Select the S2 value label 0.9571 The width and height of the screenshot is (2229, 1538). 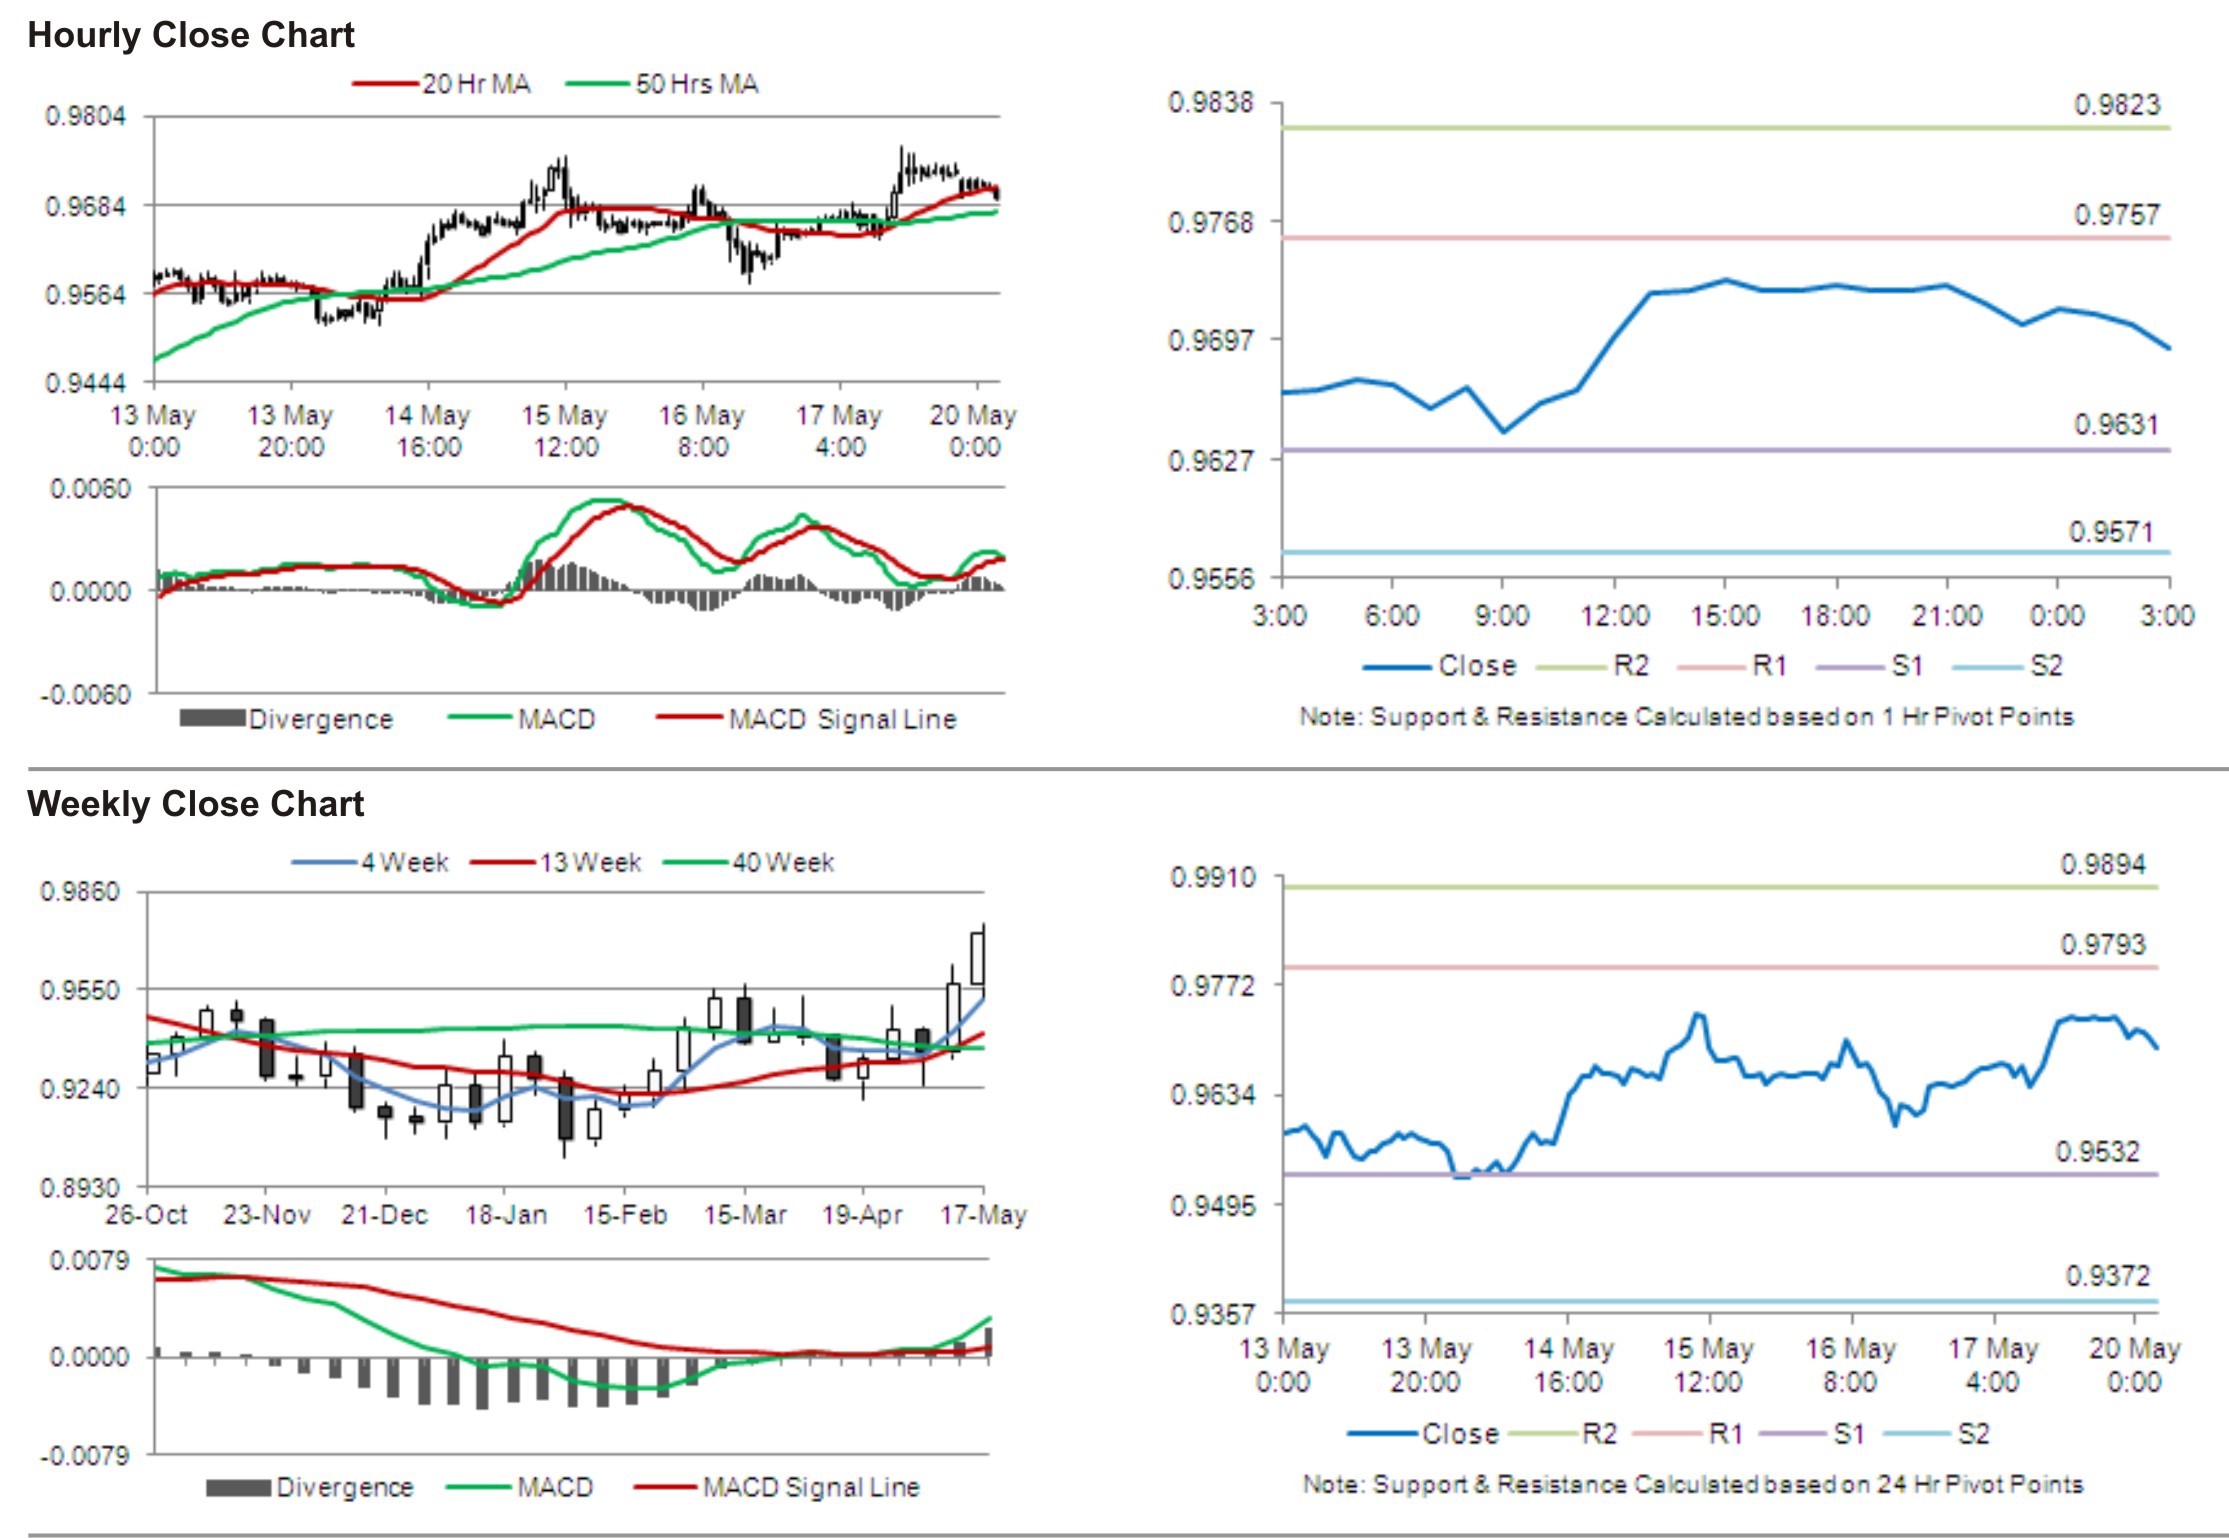[x=2111, y=532]
